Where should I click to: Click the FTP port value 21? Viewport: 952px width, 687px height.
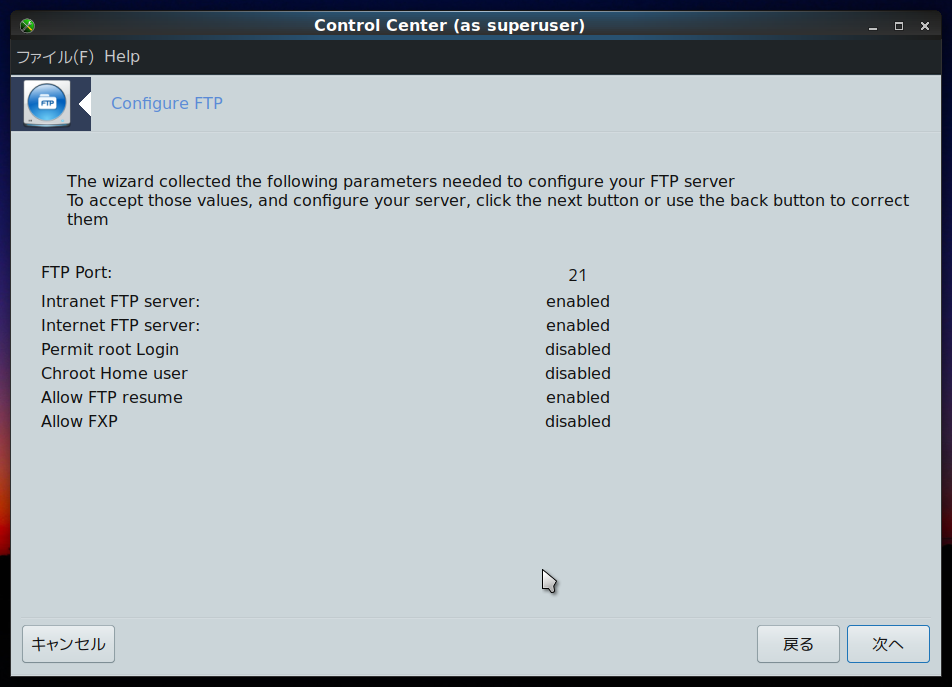pos(577,276)
